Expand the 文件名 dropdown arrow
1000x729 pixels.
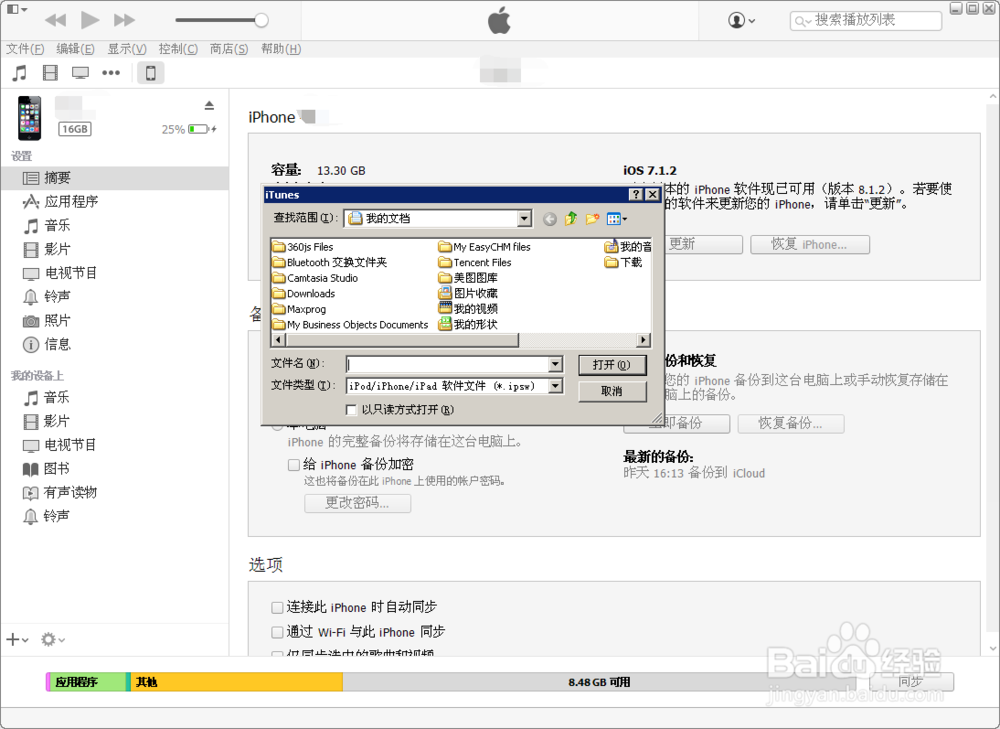pos(555,364)
